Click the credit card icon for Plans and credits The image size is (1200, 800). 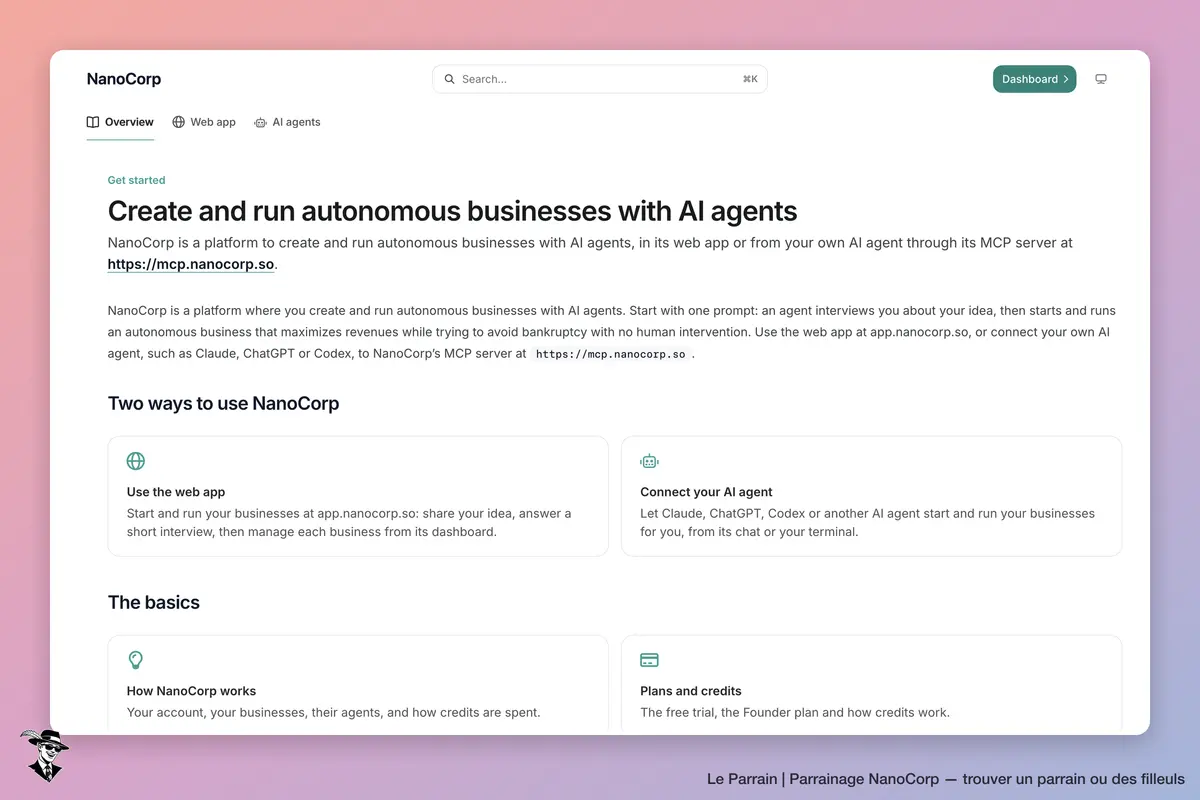point(650,660)
